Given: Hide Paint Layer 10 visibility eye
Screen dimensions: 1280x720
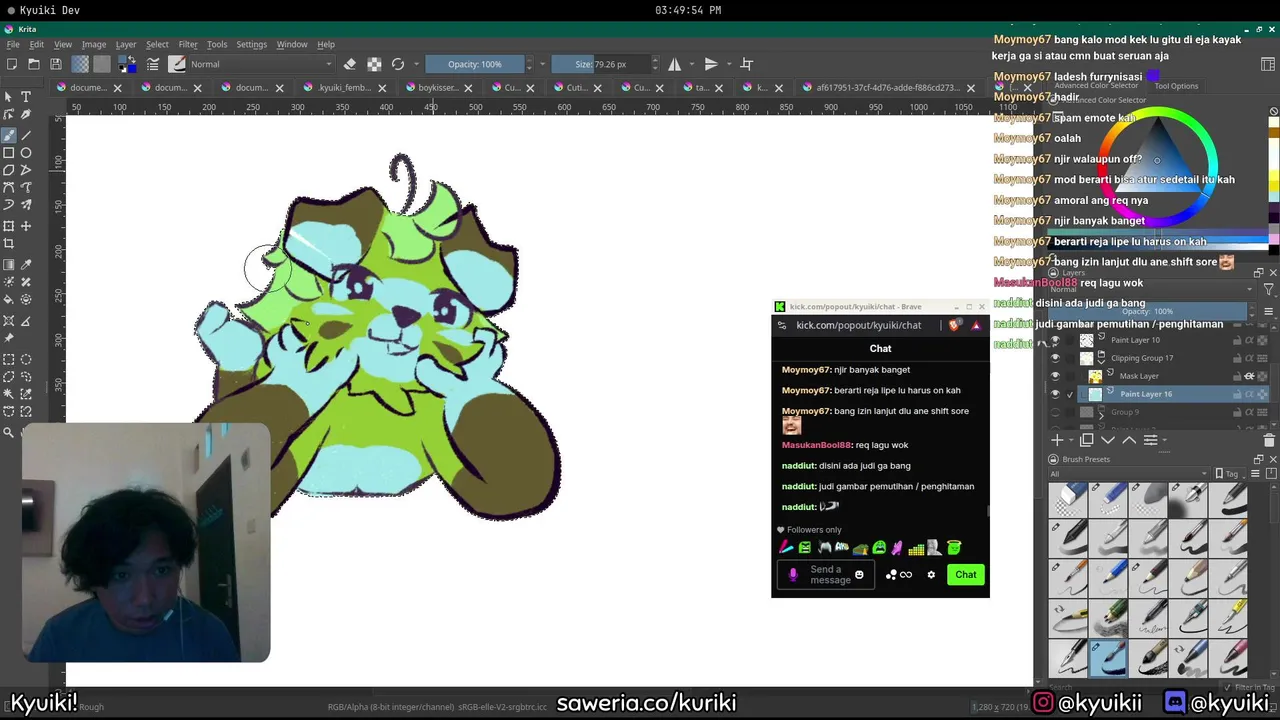Looking at the screenshot, I should (1055, 341).
